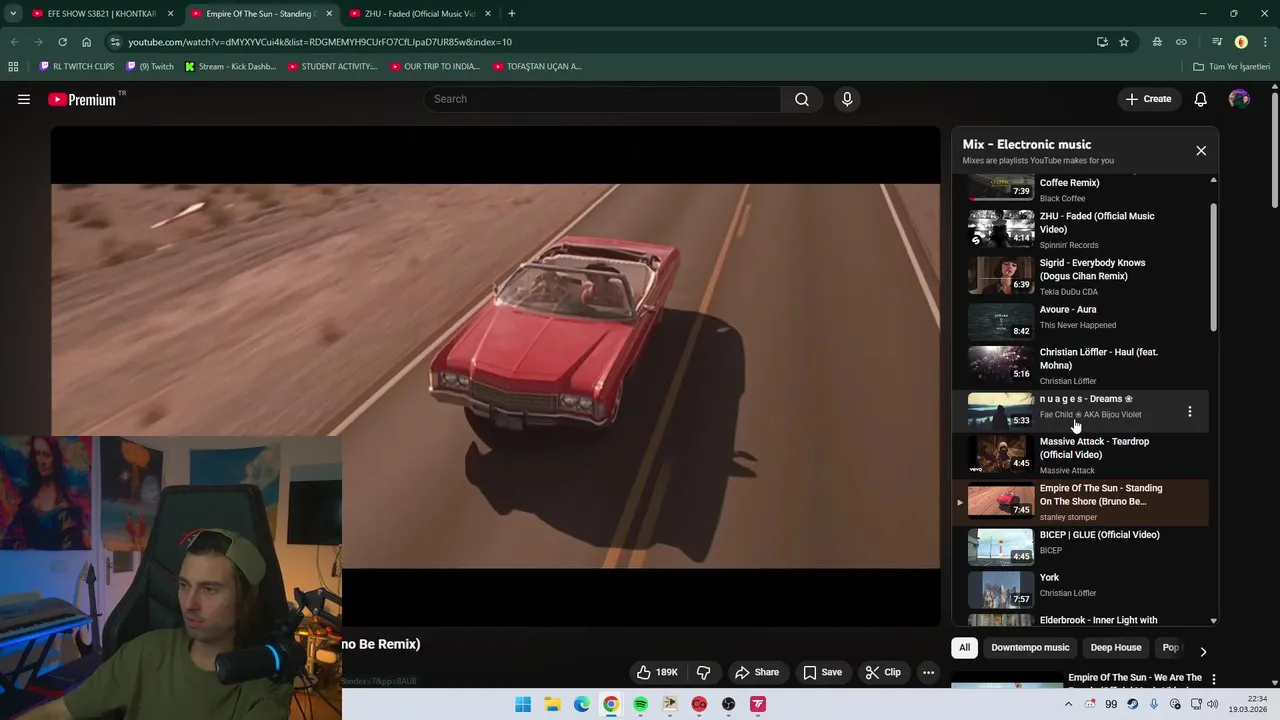Open RL TWITCH CLIPS bookmark
The image size is (1280, 720).
77,66
